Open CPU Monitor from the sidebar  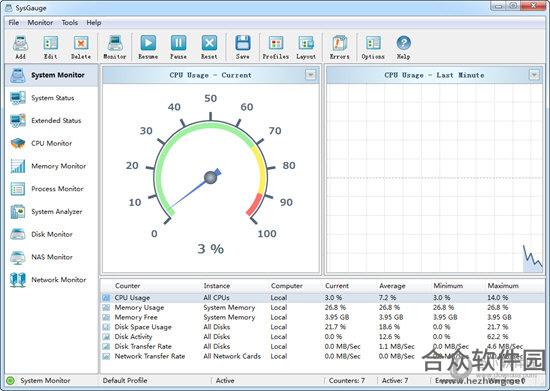tap(52, 143)
